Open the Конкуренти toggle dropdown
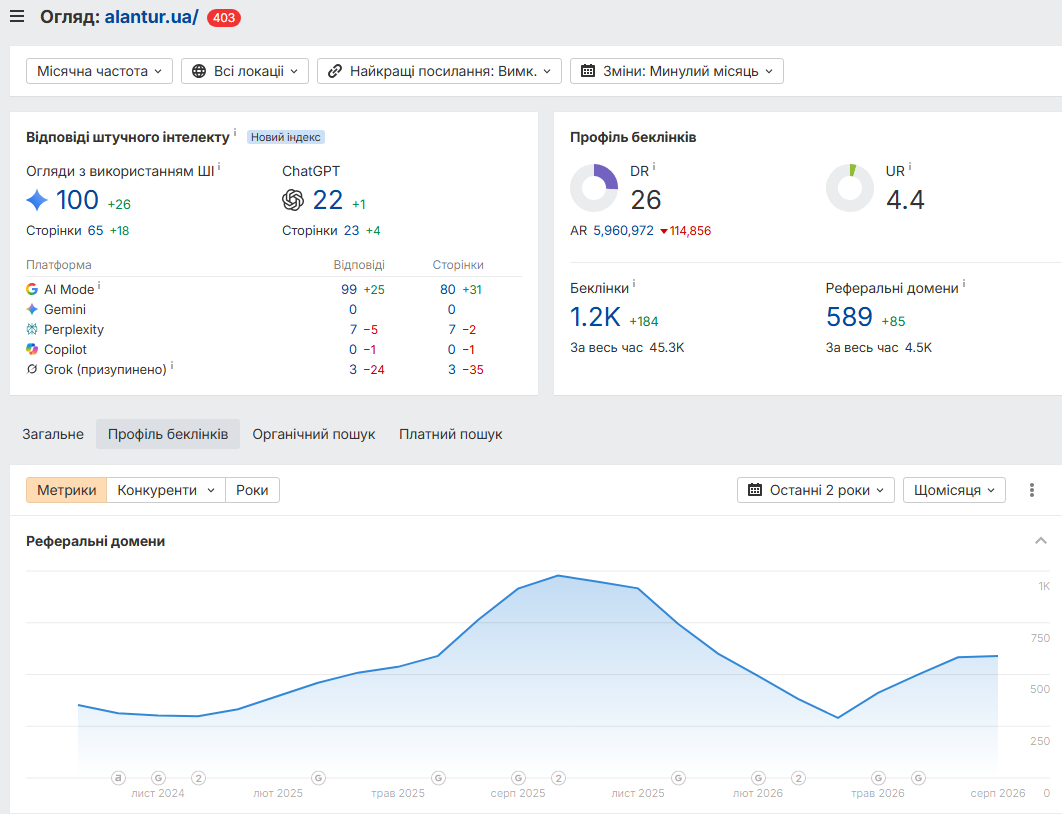The width and height of the screenshot is (1062, 814). tap(166, 490)
